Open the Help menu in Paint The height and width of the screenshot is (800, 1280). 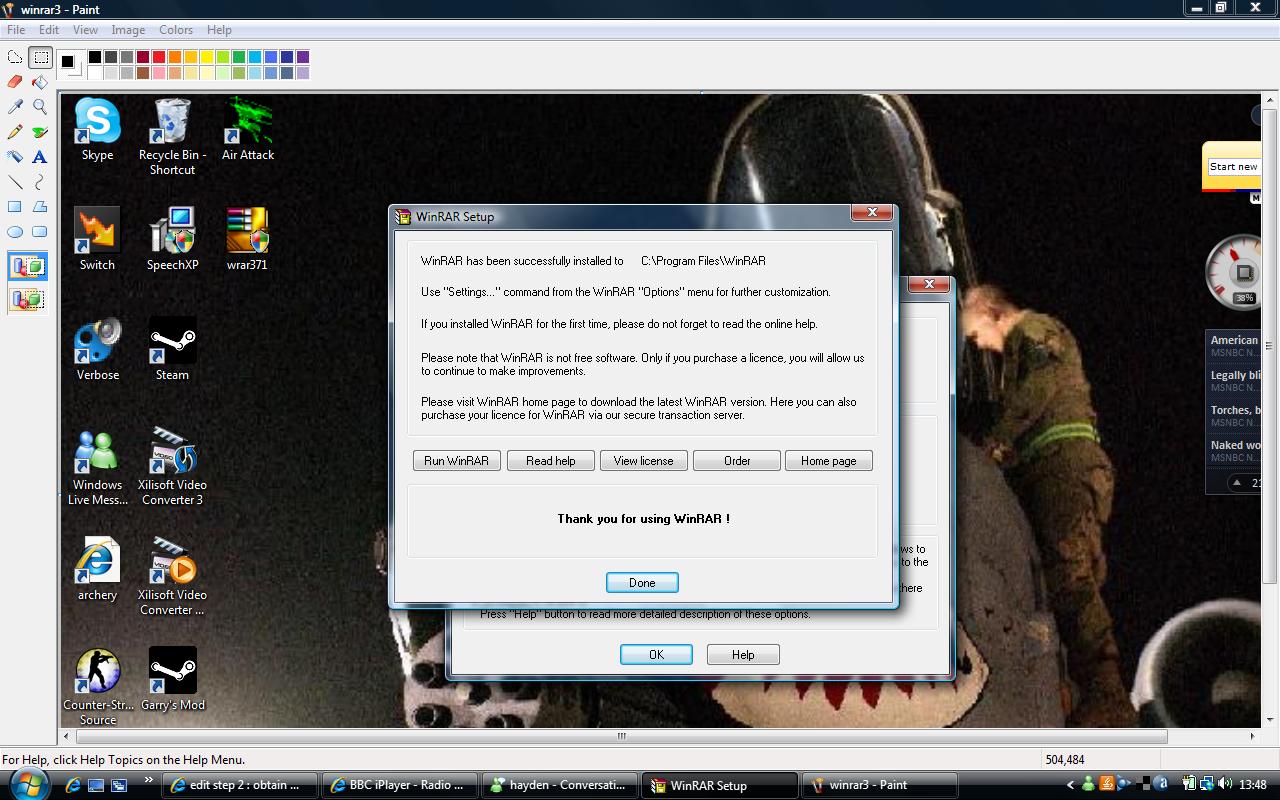pyautogui.click(x=219, y=30)
